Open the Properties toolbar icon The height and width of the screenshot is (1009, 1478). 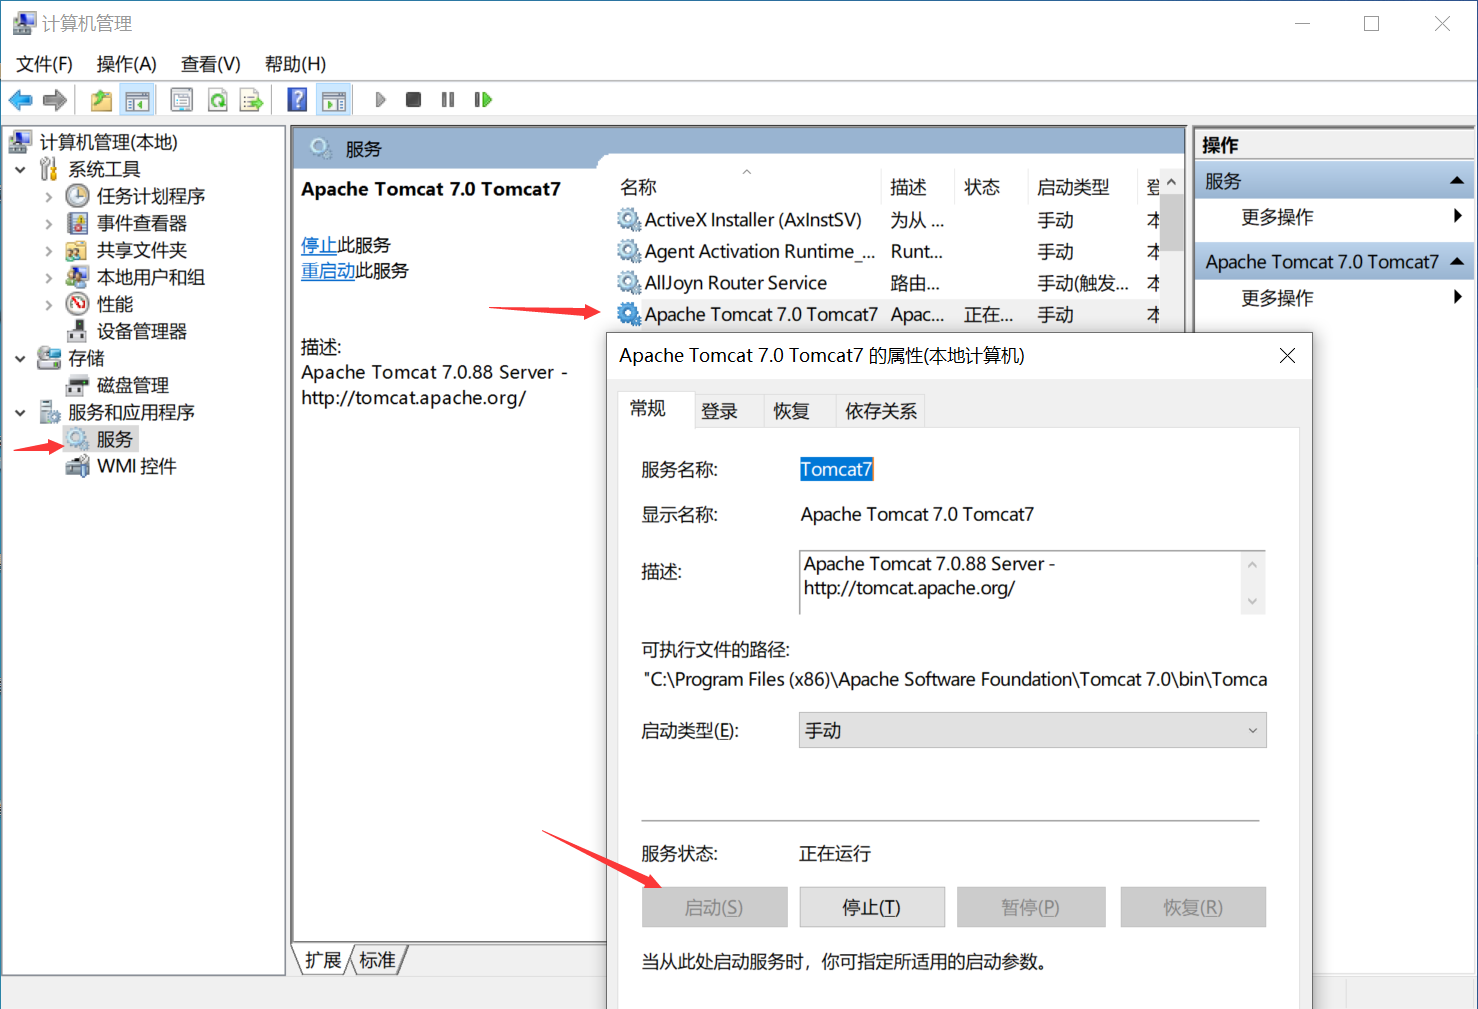point(182,100)
